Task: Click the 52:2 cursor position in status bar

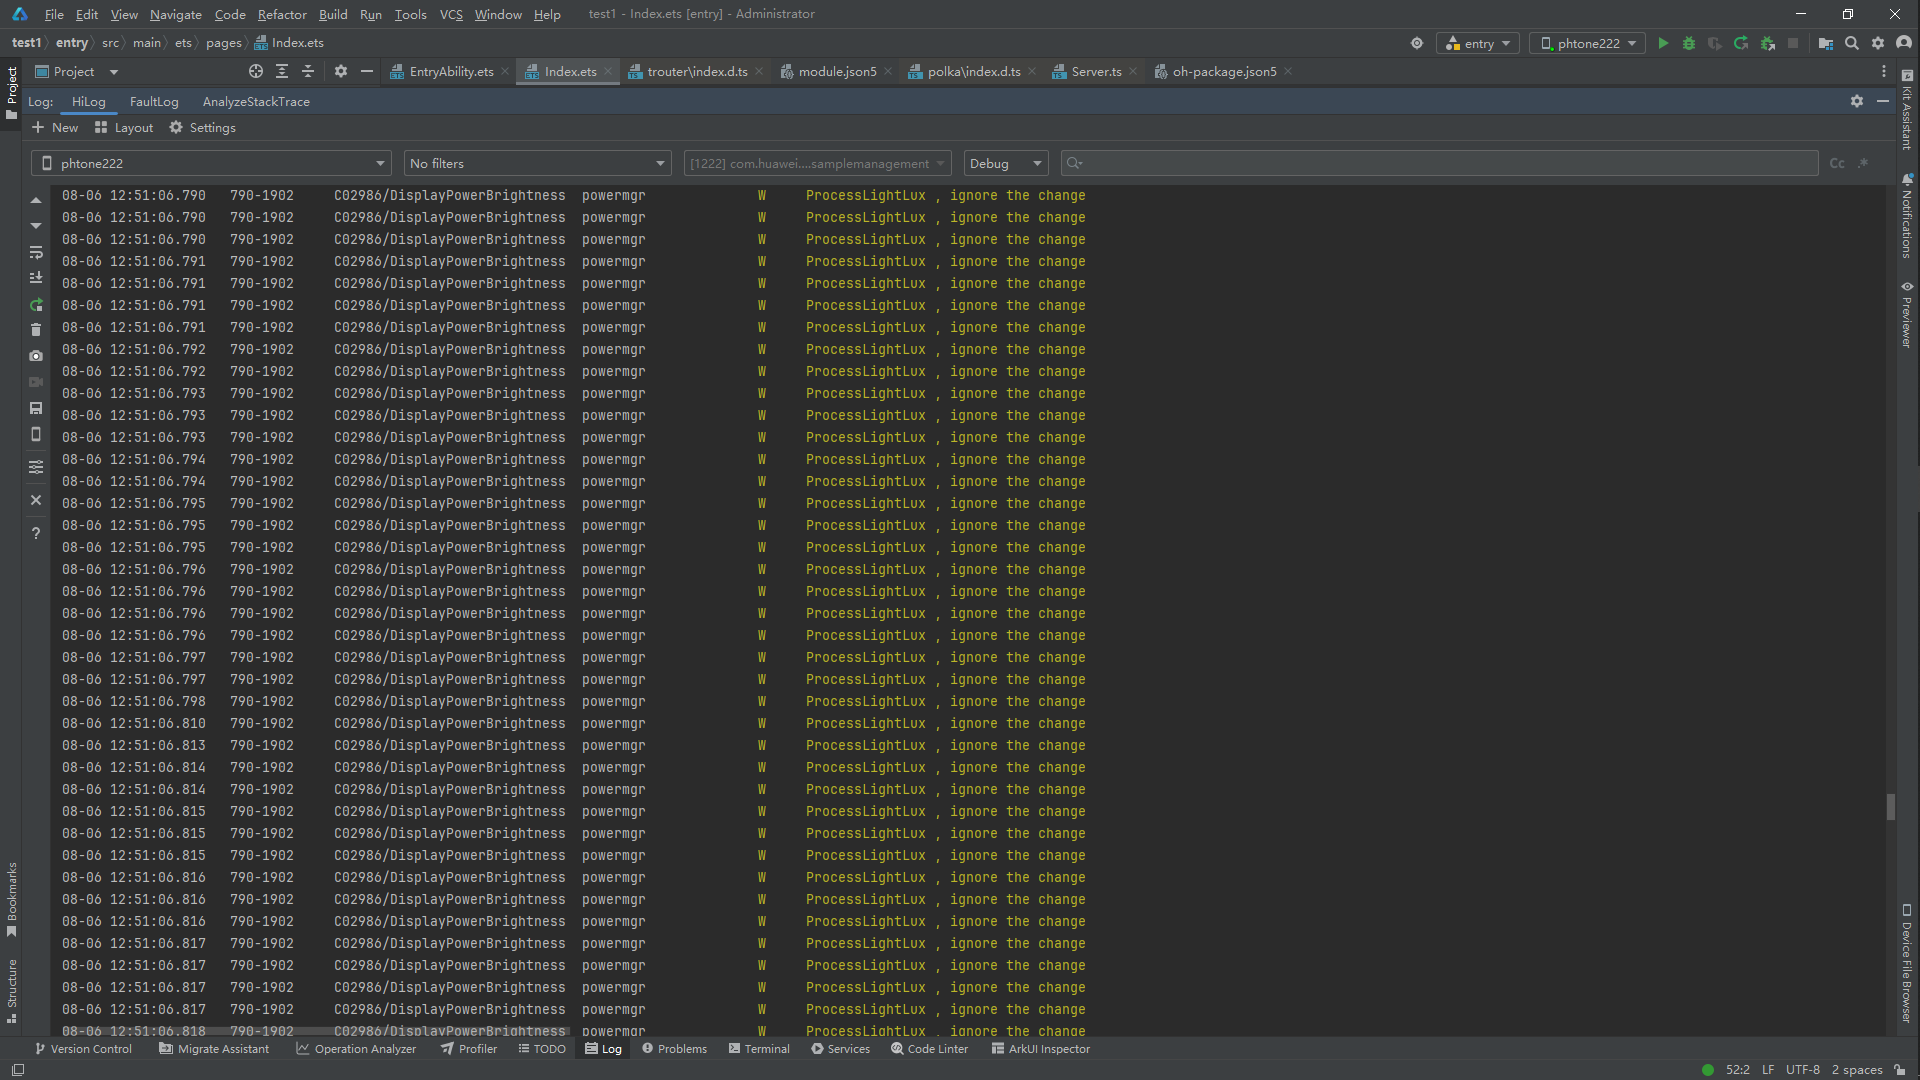Action: (1738, 1069)
